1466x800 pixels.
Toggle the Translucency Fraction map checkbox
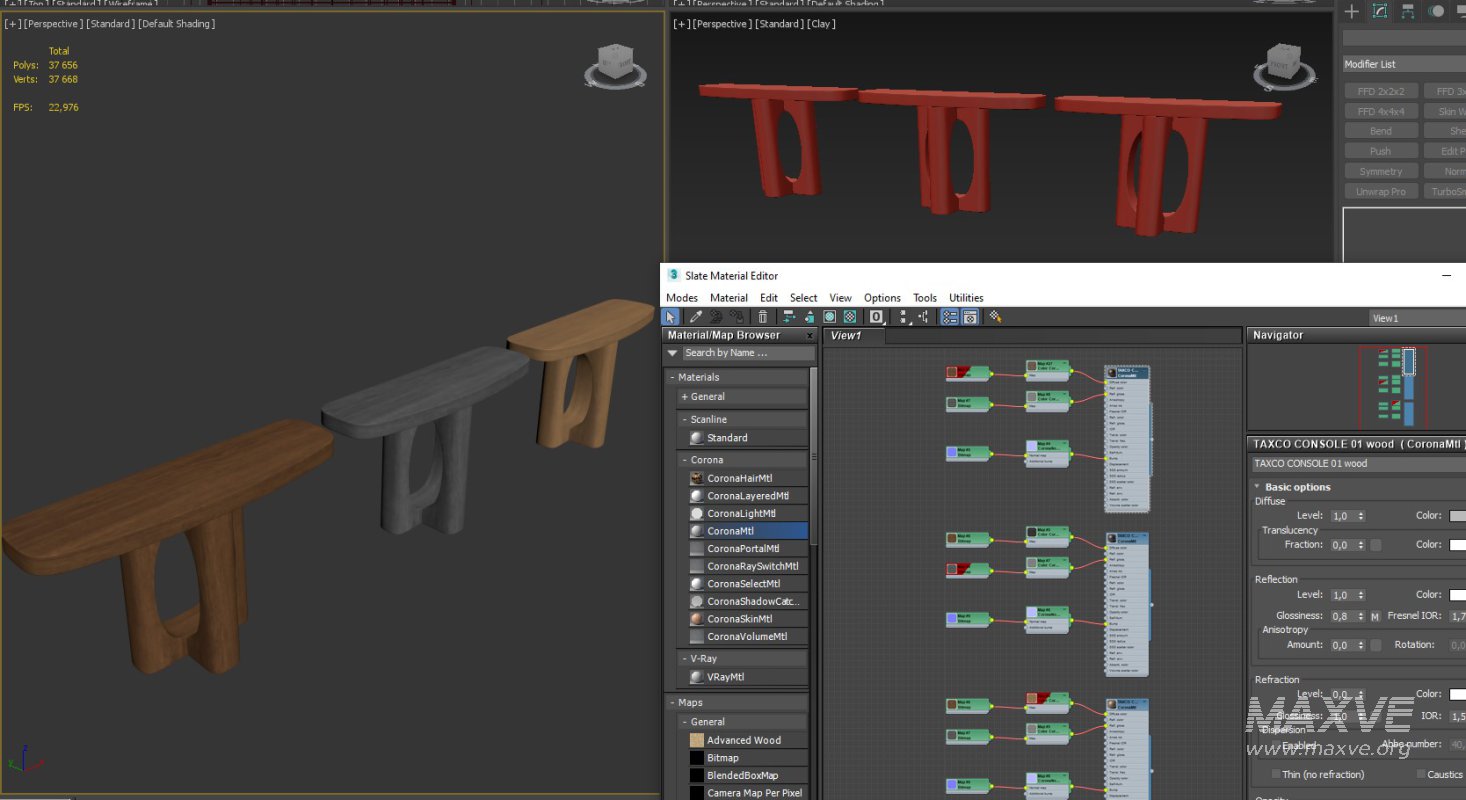(x=1376, y=545)
